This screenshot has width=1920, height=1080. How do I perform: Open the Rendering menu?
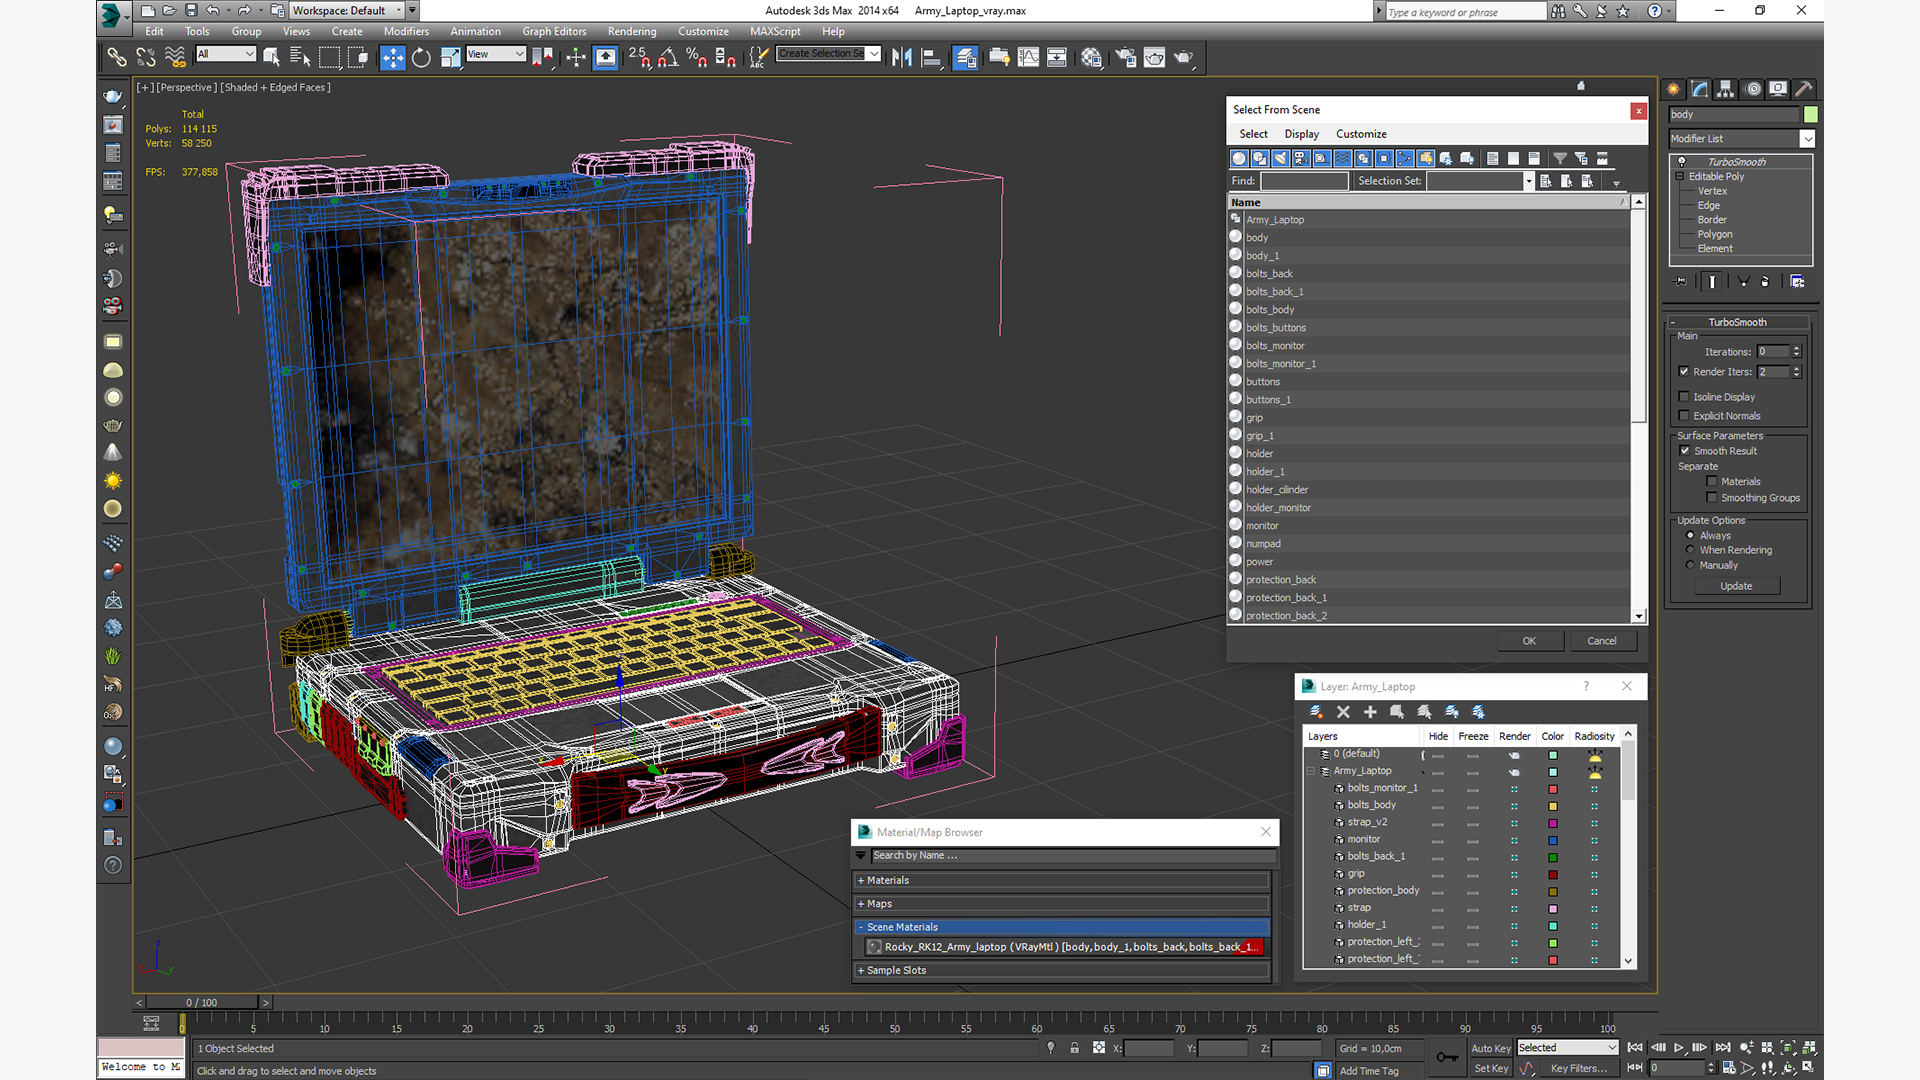click(631, 31)
